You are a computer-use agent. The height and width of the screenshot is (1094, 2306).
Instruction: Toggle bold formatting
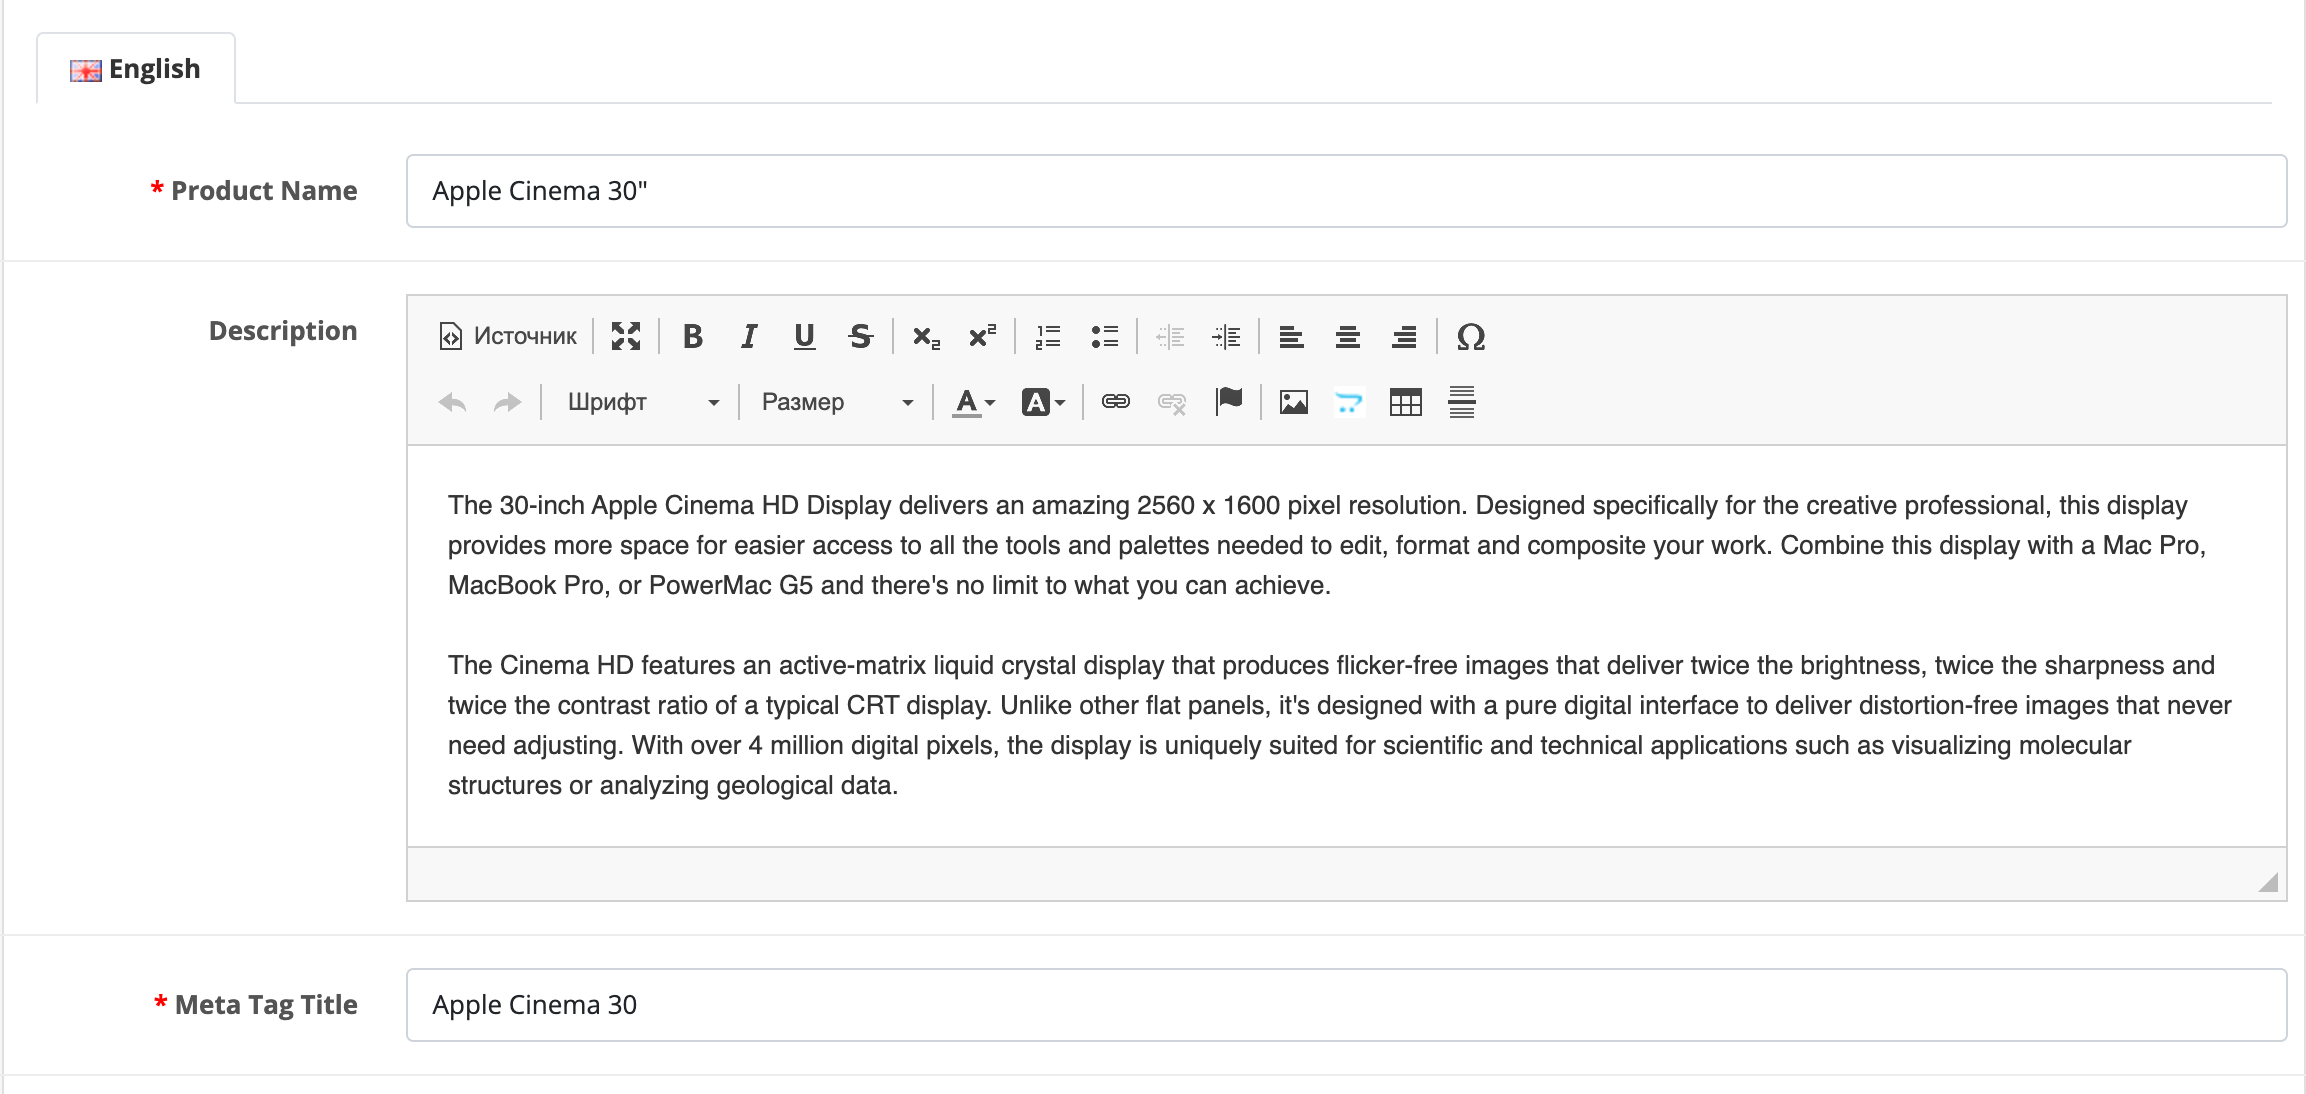[x=692, y=336]
